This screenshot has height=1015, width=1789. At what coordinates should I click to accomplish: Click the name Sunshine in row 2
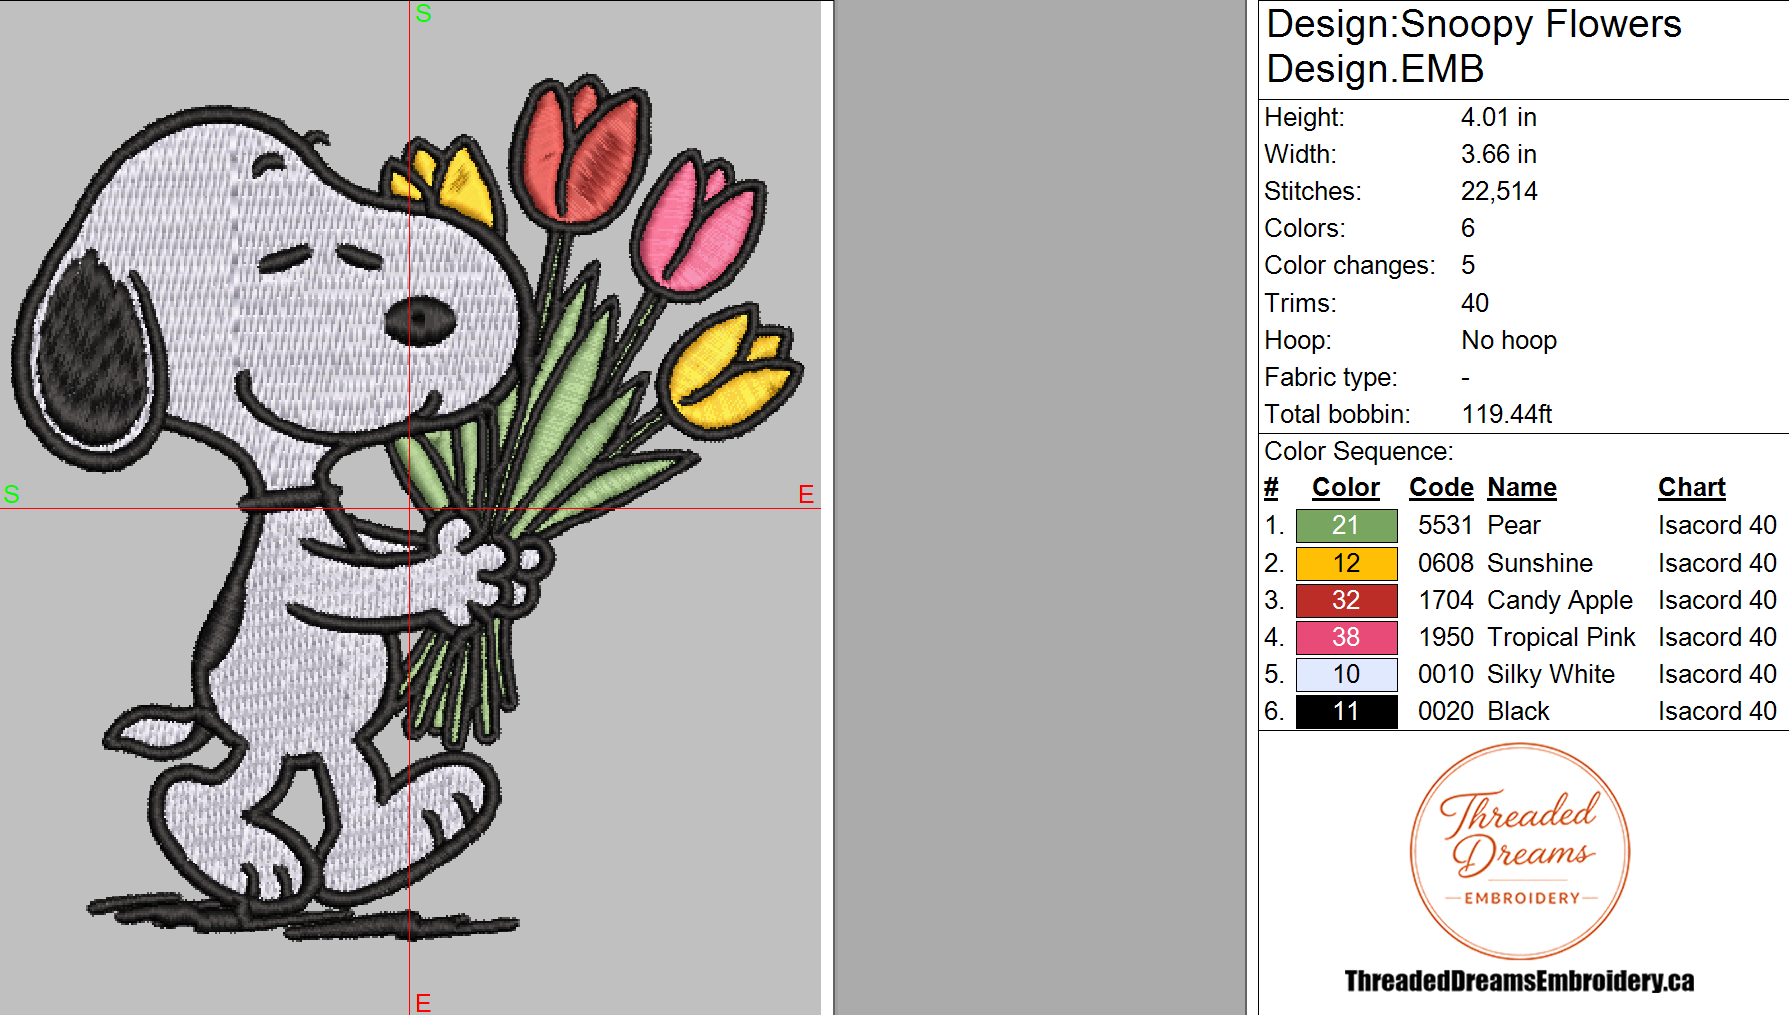(x=1540, y=563)
